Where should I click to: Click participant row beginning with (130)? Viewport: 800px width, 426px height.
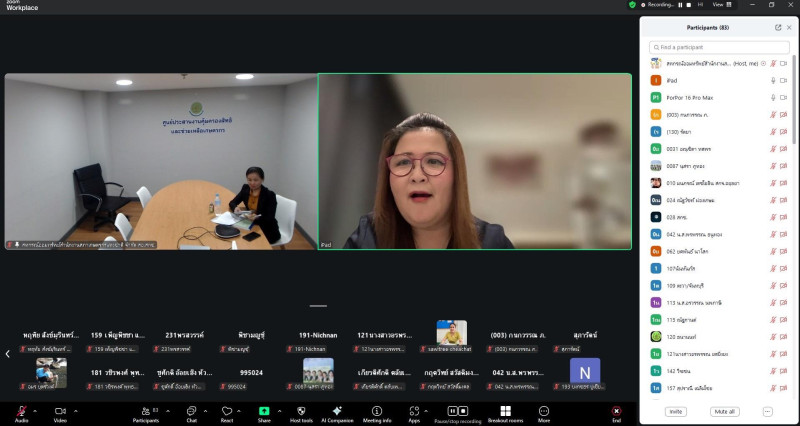point(719,132)
